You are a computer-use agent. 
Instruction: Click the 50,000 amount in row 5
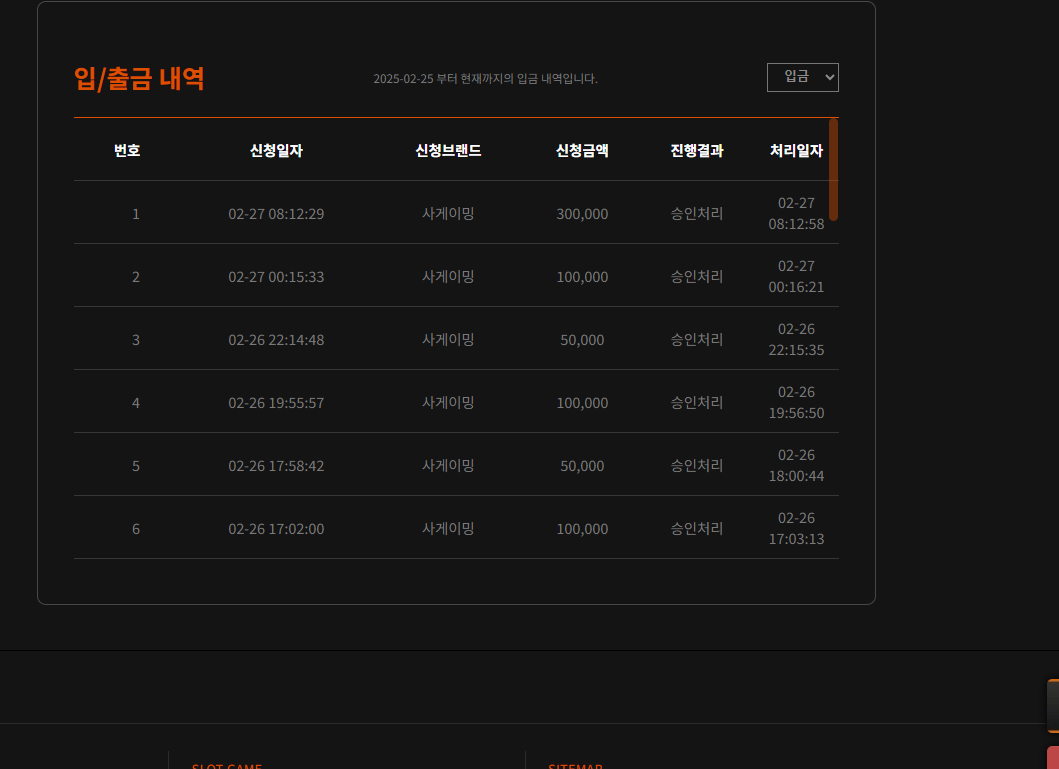click(x=582, y=466)
